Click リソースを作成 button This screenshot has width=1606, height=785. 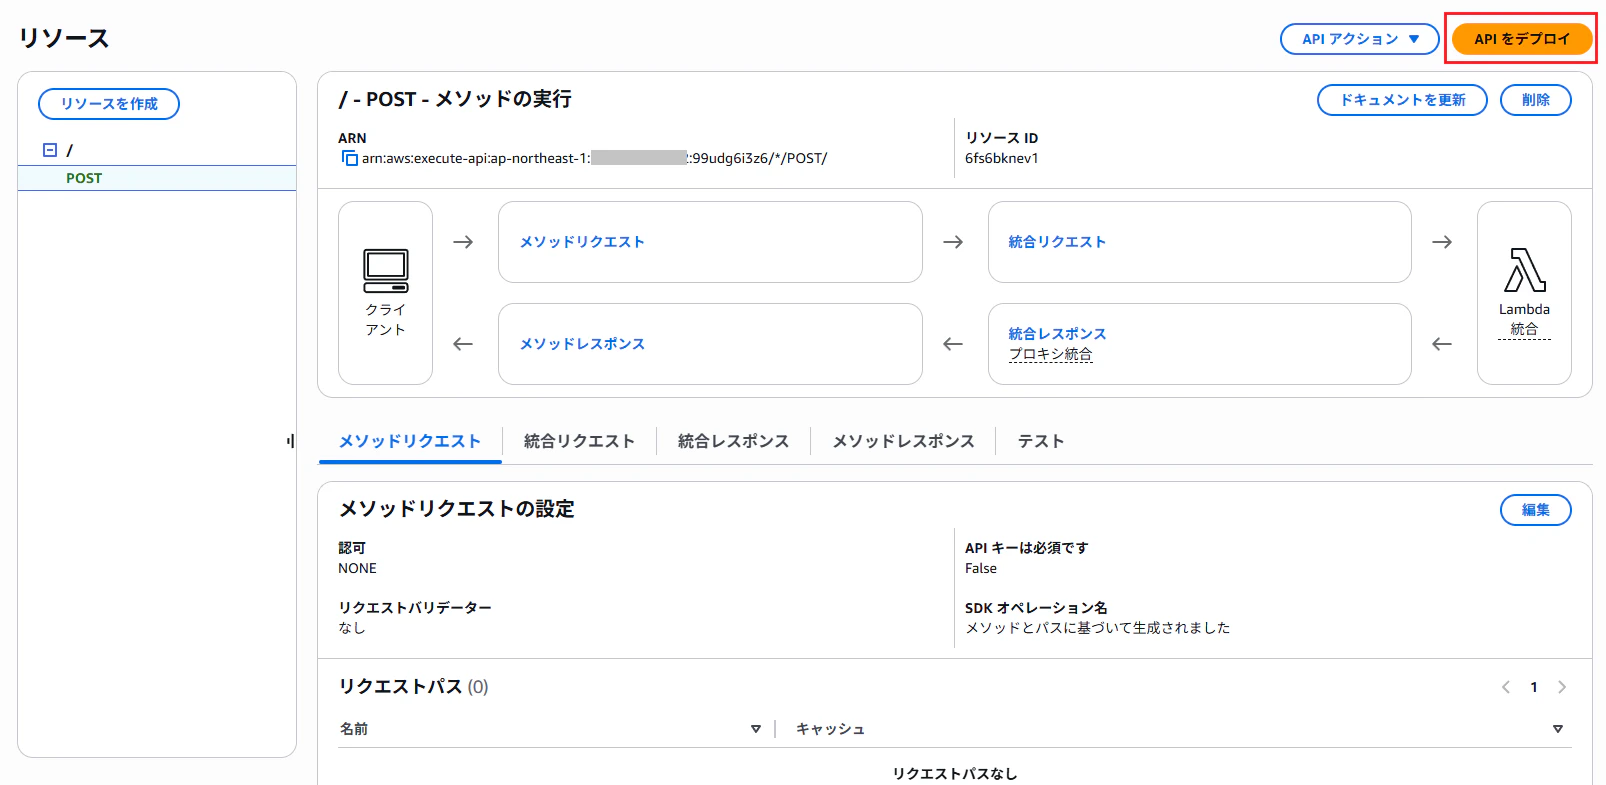click(x=109, y=104)
